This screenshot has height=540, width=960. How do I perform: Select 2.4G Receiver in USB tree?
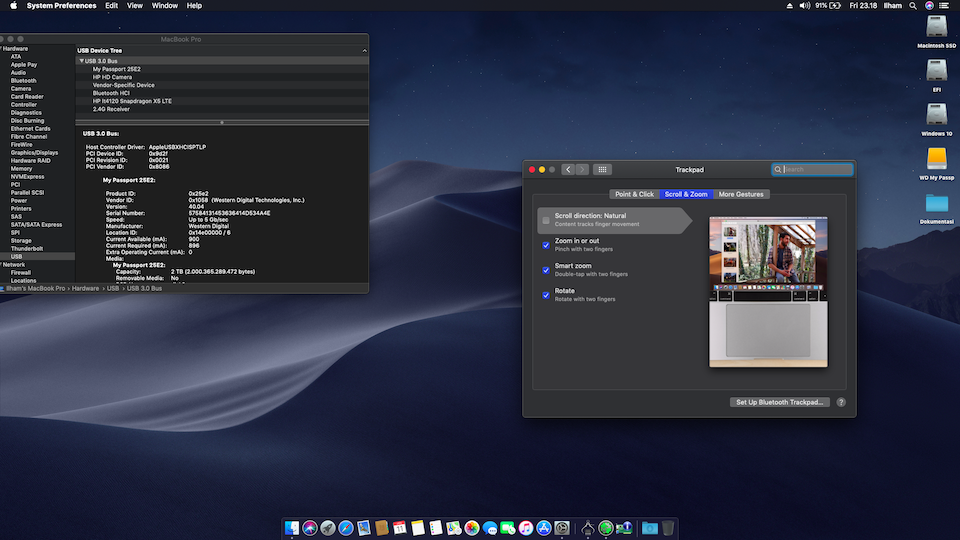pyautogui.click(x=111, y=109)
